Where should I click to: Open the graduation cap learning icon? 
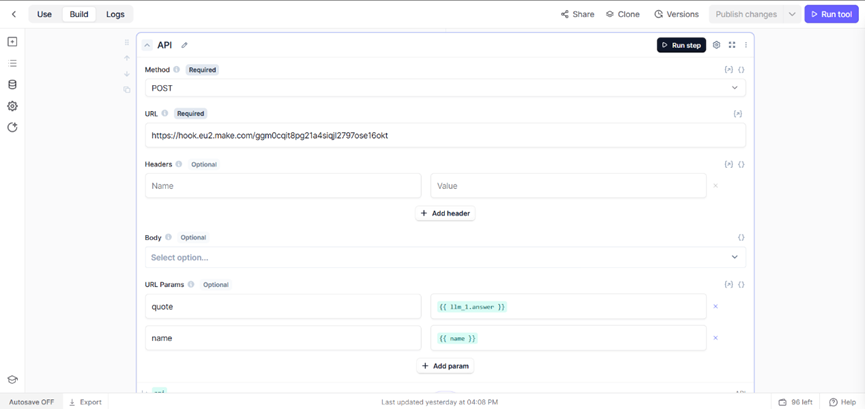12,380
